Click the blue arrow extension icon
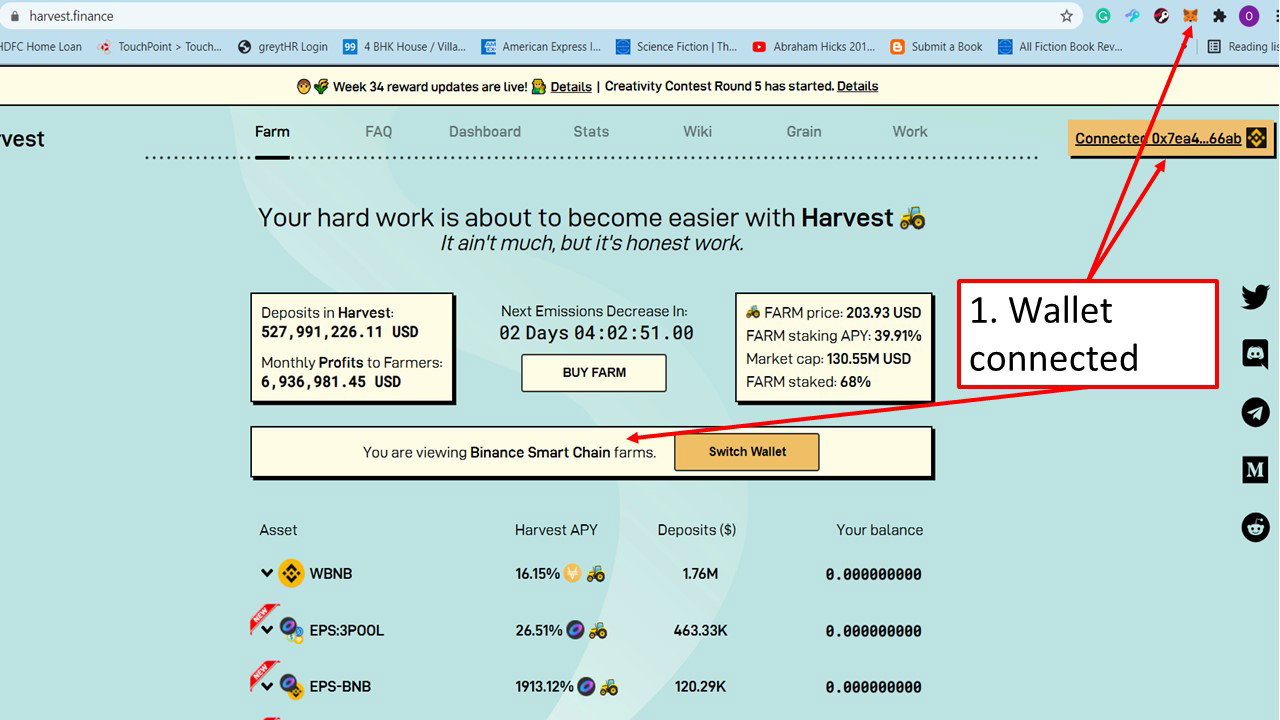Screen dimensions: 1280x720 click(1132, 16)
